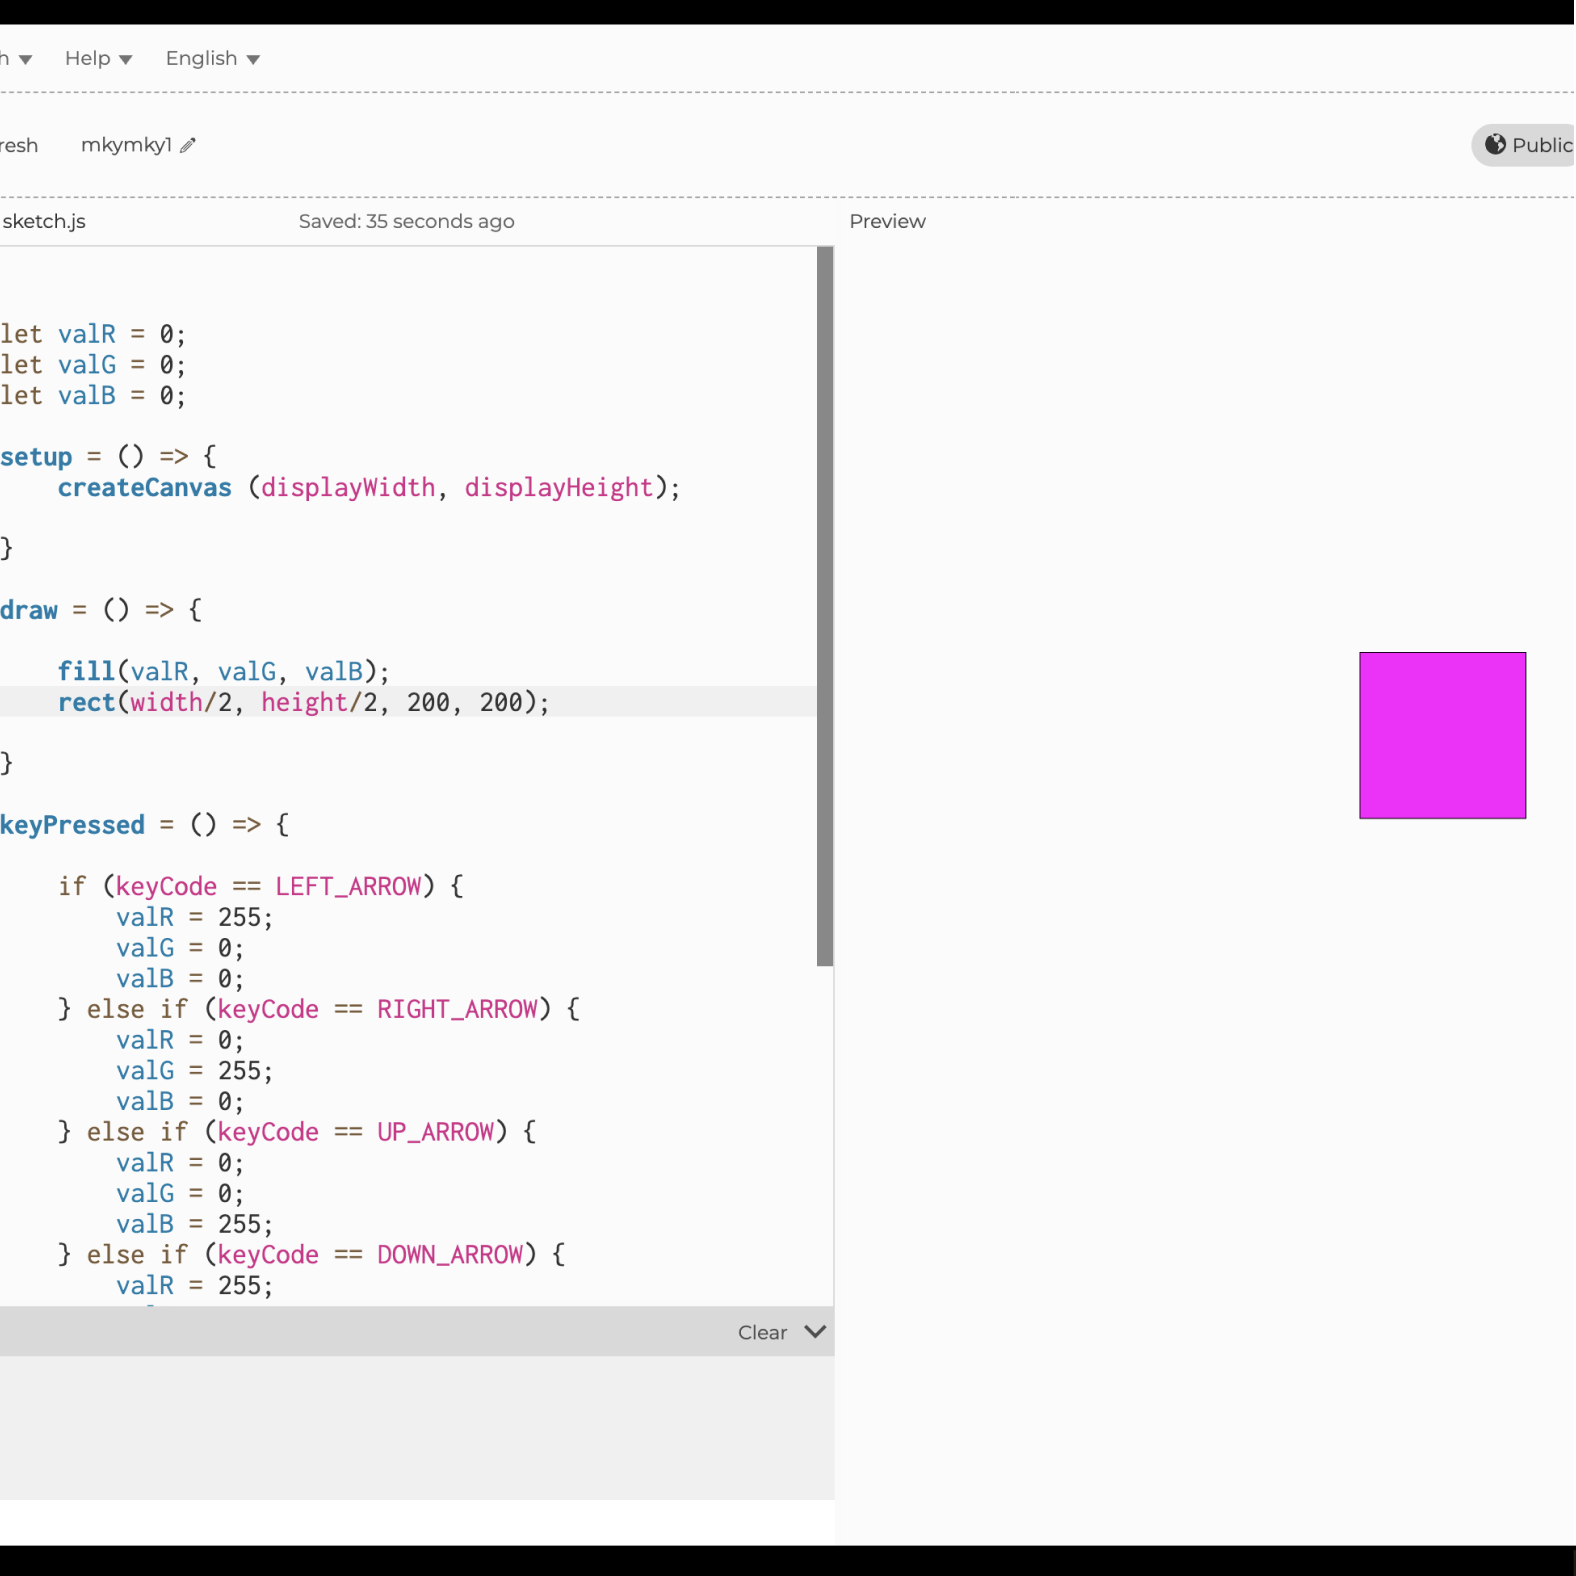Image resolution: width=1576 pixels, height=1576 pixels.
Task: Click the 'let valB = 0;' code line
Action: (93, 395)
